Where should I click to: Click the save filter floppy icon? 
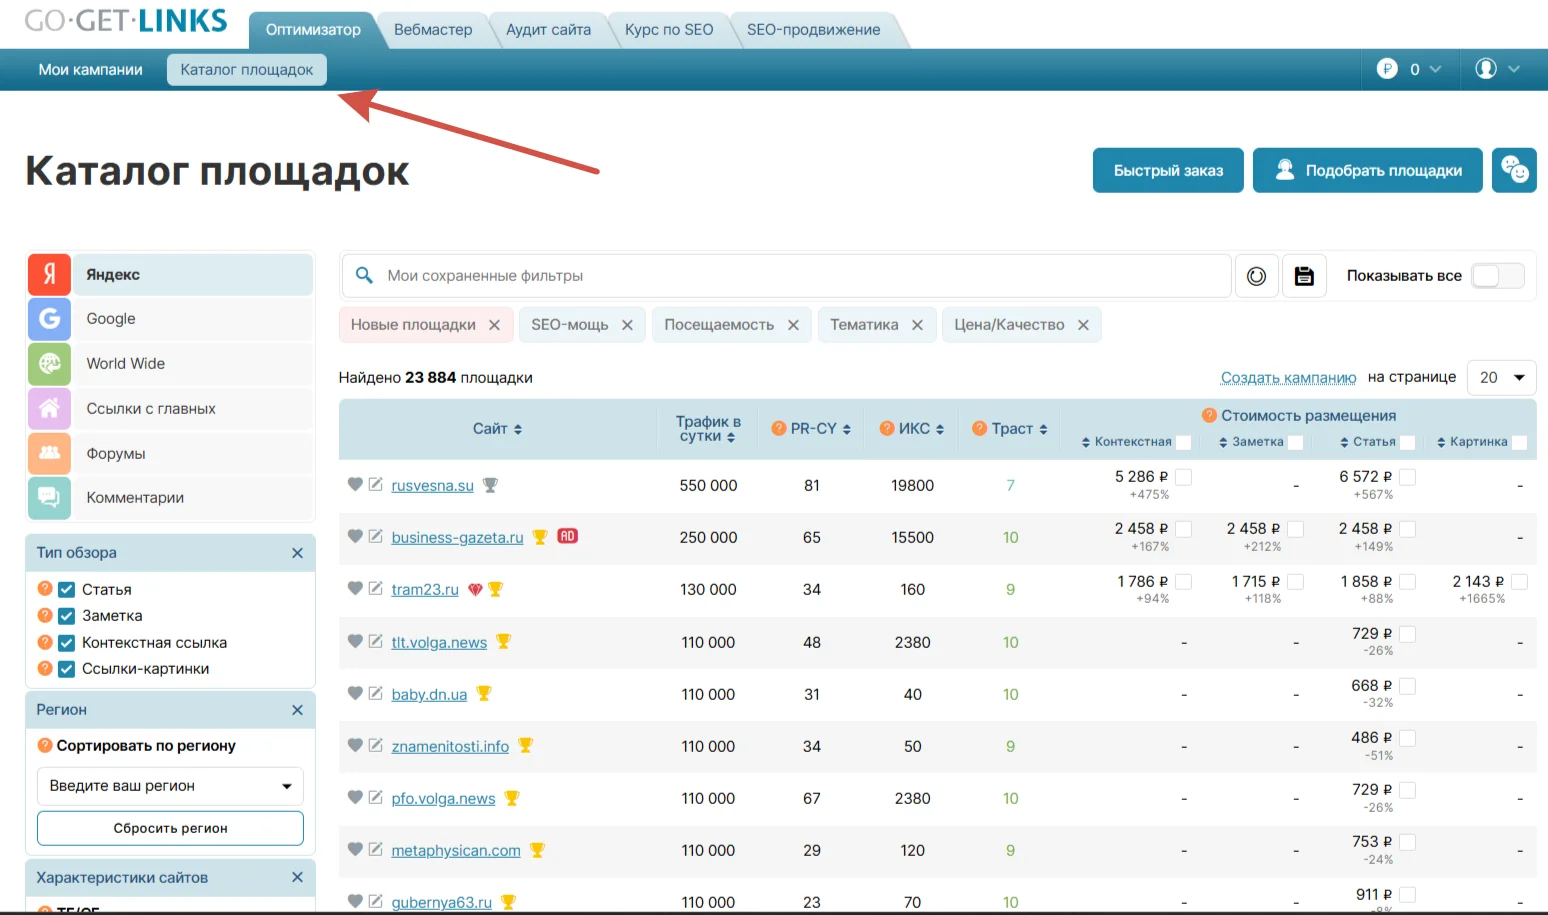(x=1304, y=276)
